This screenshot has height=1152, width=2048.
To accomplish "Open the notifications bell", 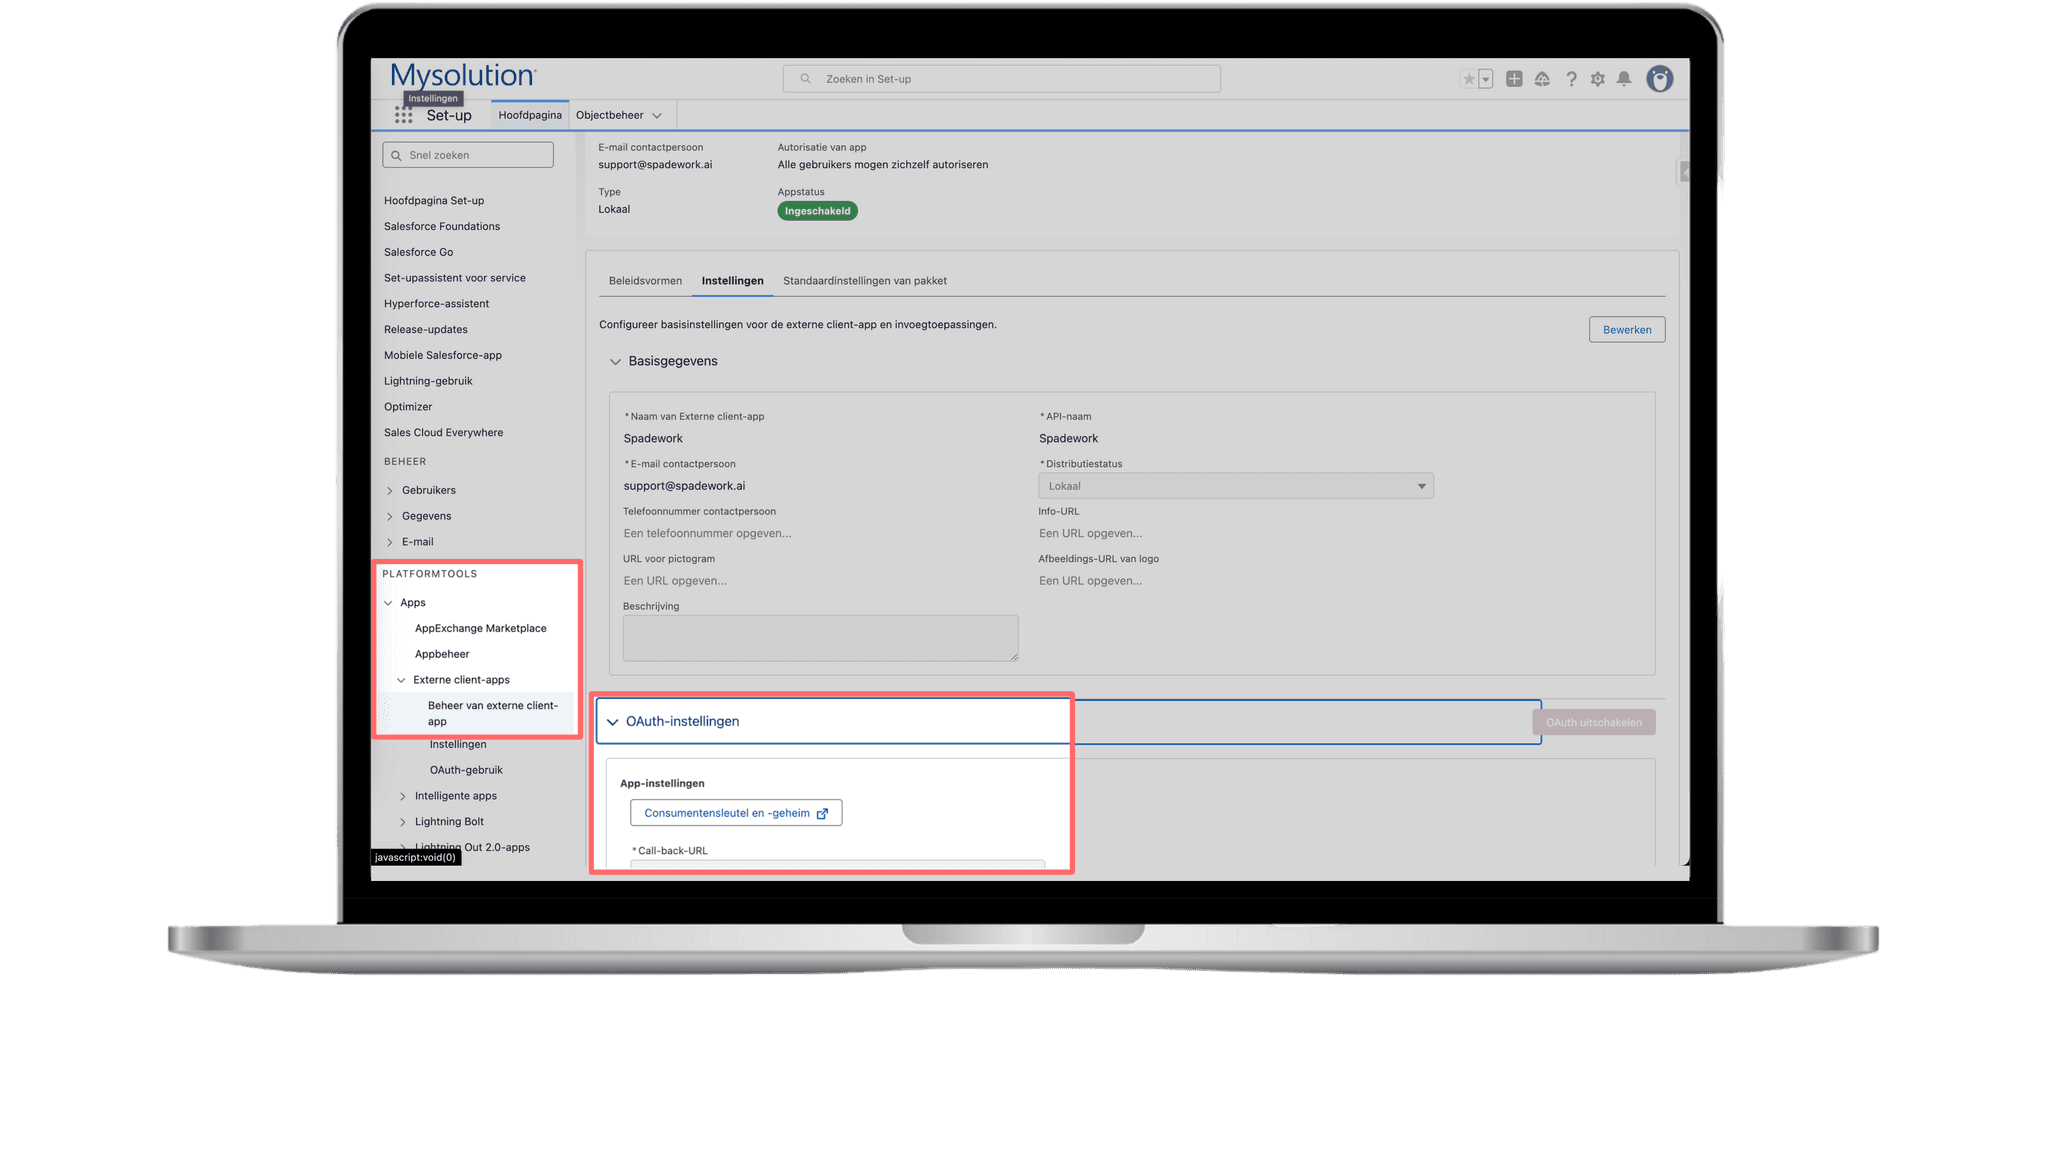I will click(1624, 79).
